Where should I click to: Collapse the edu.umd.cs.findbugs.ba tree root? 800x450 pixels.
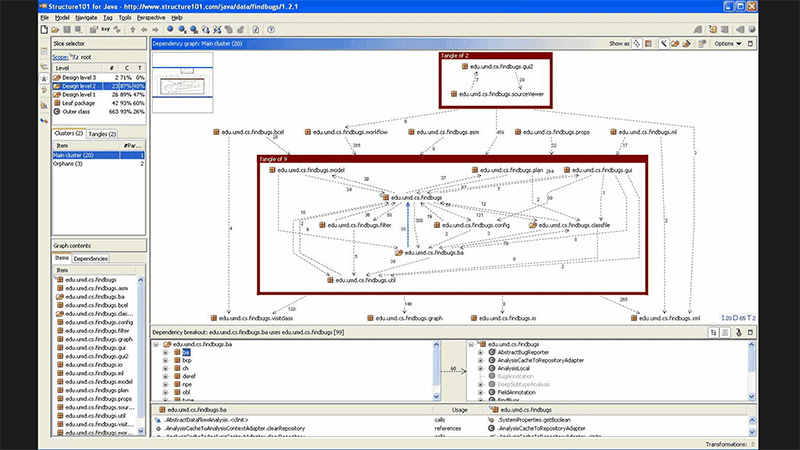[157, 344]
